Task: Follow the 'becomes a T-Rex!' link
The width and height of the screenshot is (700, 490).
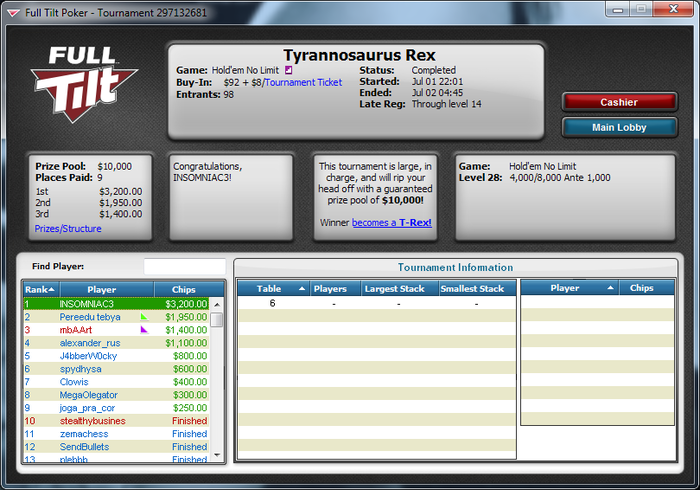Action: [392, 222]
